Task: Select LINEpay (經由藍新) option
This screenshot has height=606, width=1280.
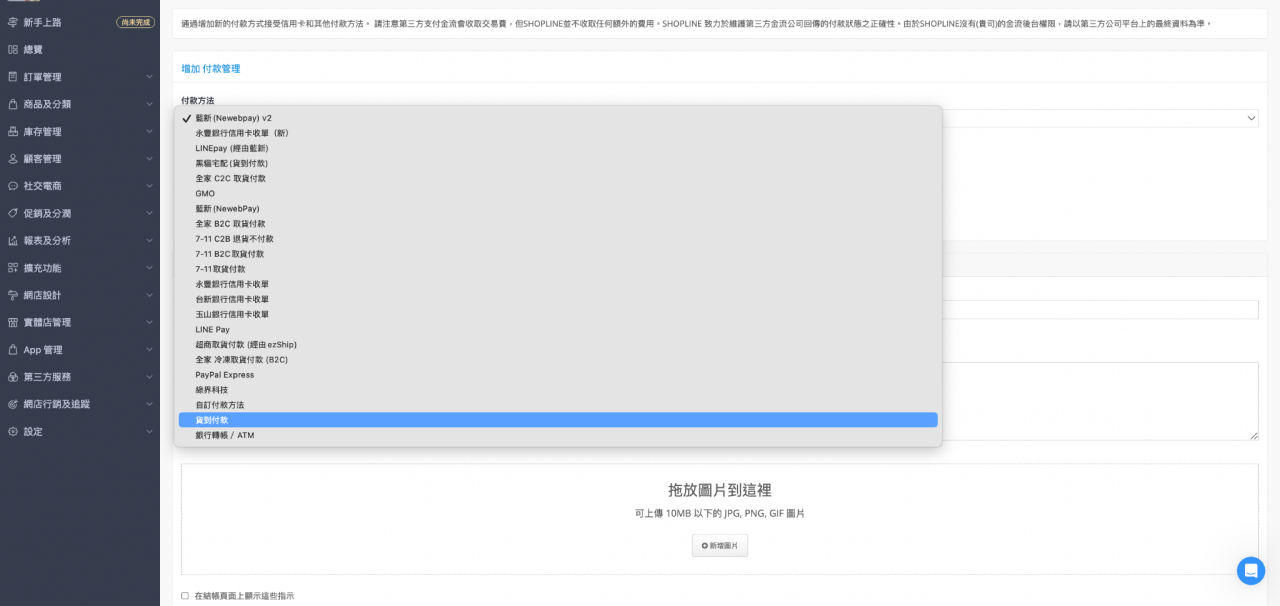Action: [558, 148]
